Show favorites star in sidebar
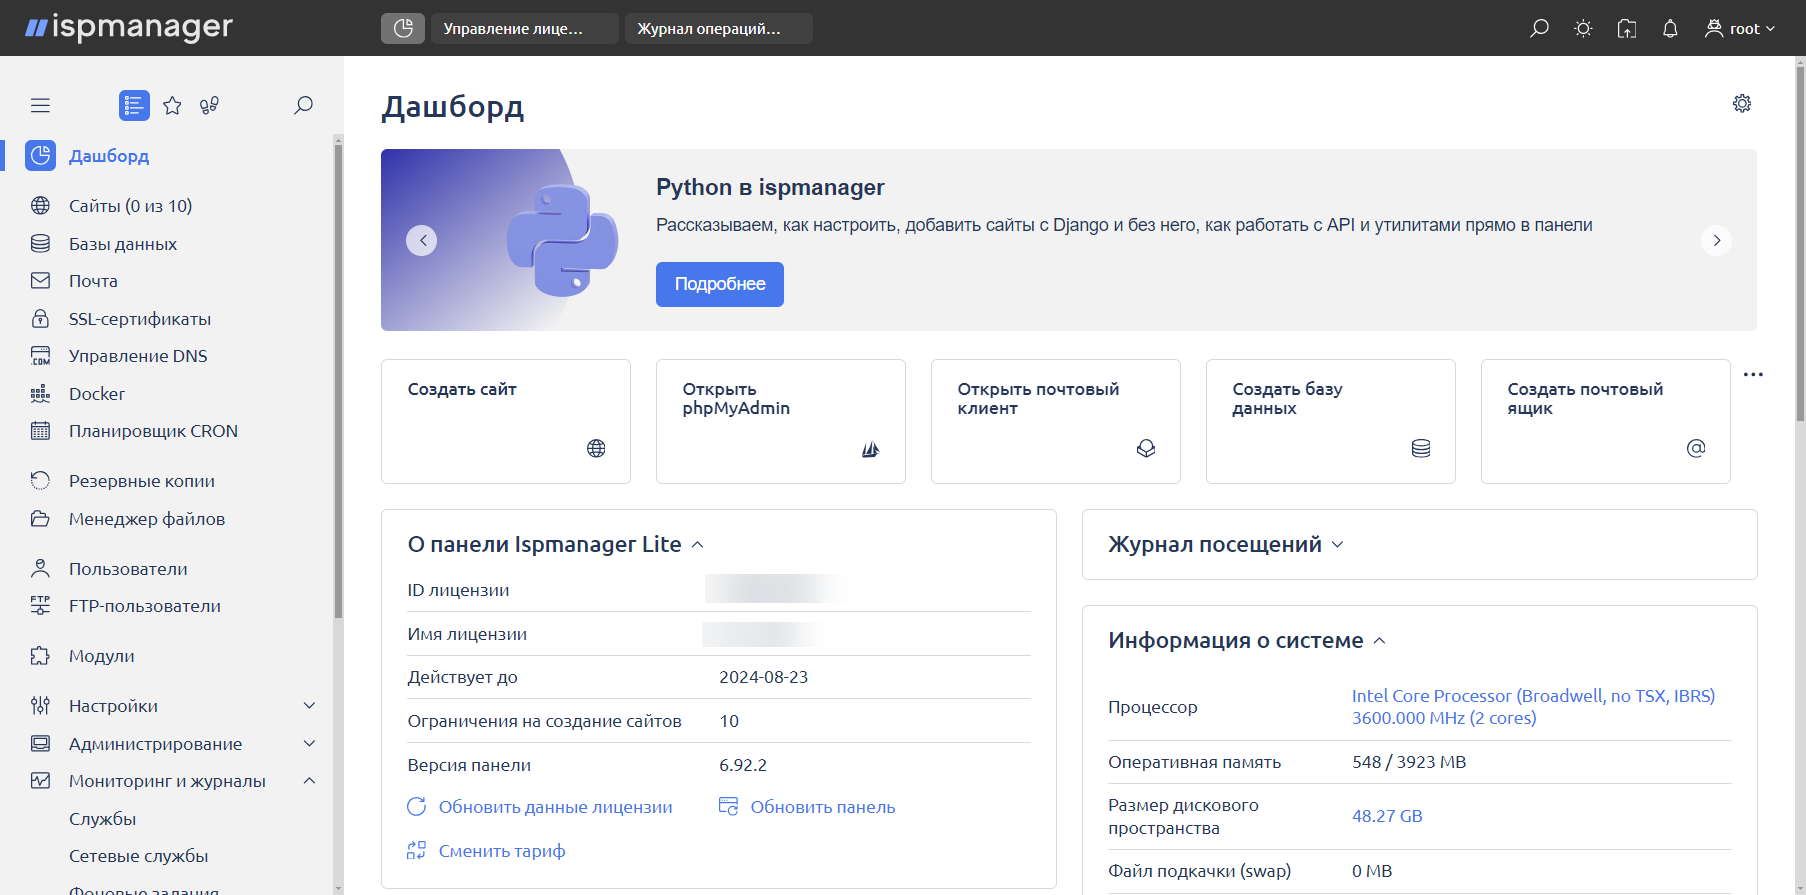Viewport: 1806px width, 895px height. 172,105
